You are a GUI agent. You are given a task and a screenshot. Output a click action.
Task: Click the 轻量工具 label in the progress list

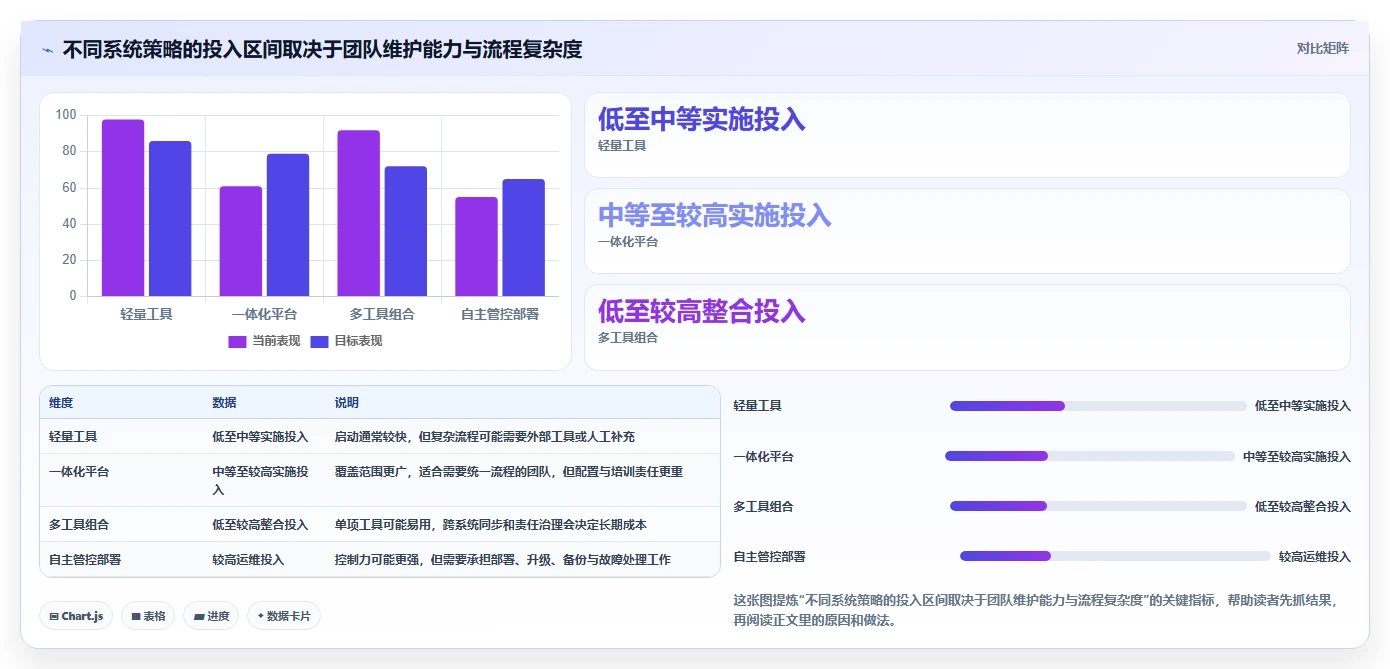[x=757, y=406]
